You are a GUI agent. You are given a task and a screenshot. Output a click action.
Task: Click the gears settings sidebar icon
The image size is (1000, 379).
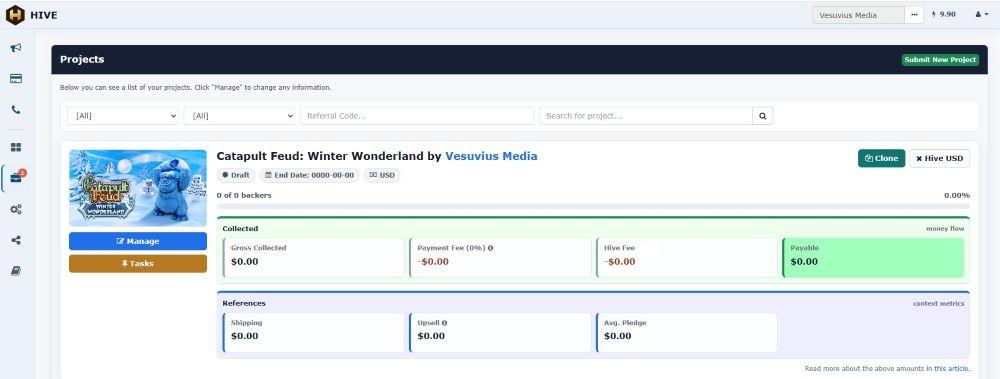(16, 209)
